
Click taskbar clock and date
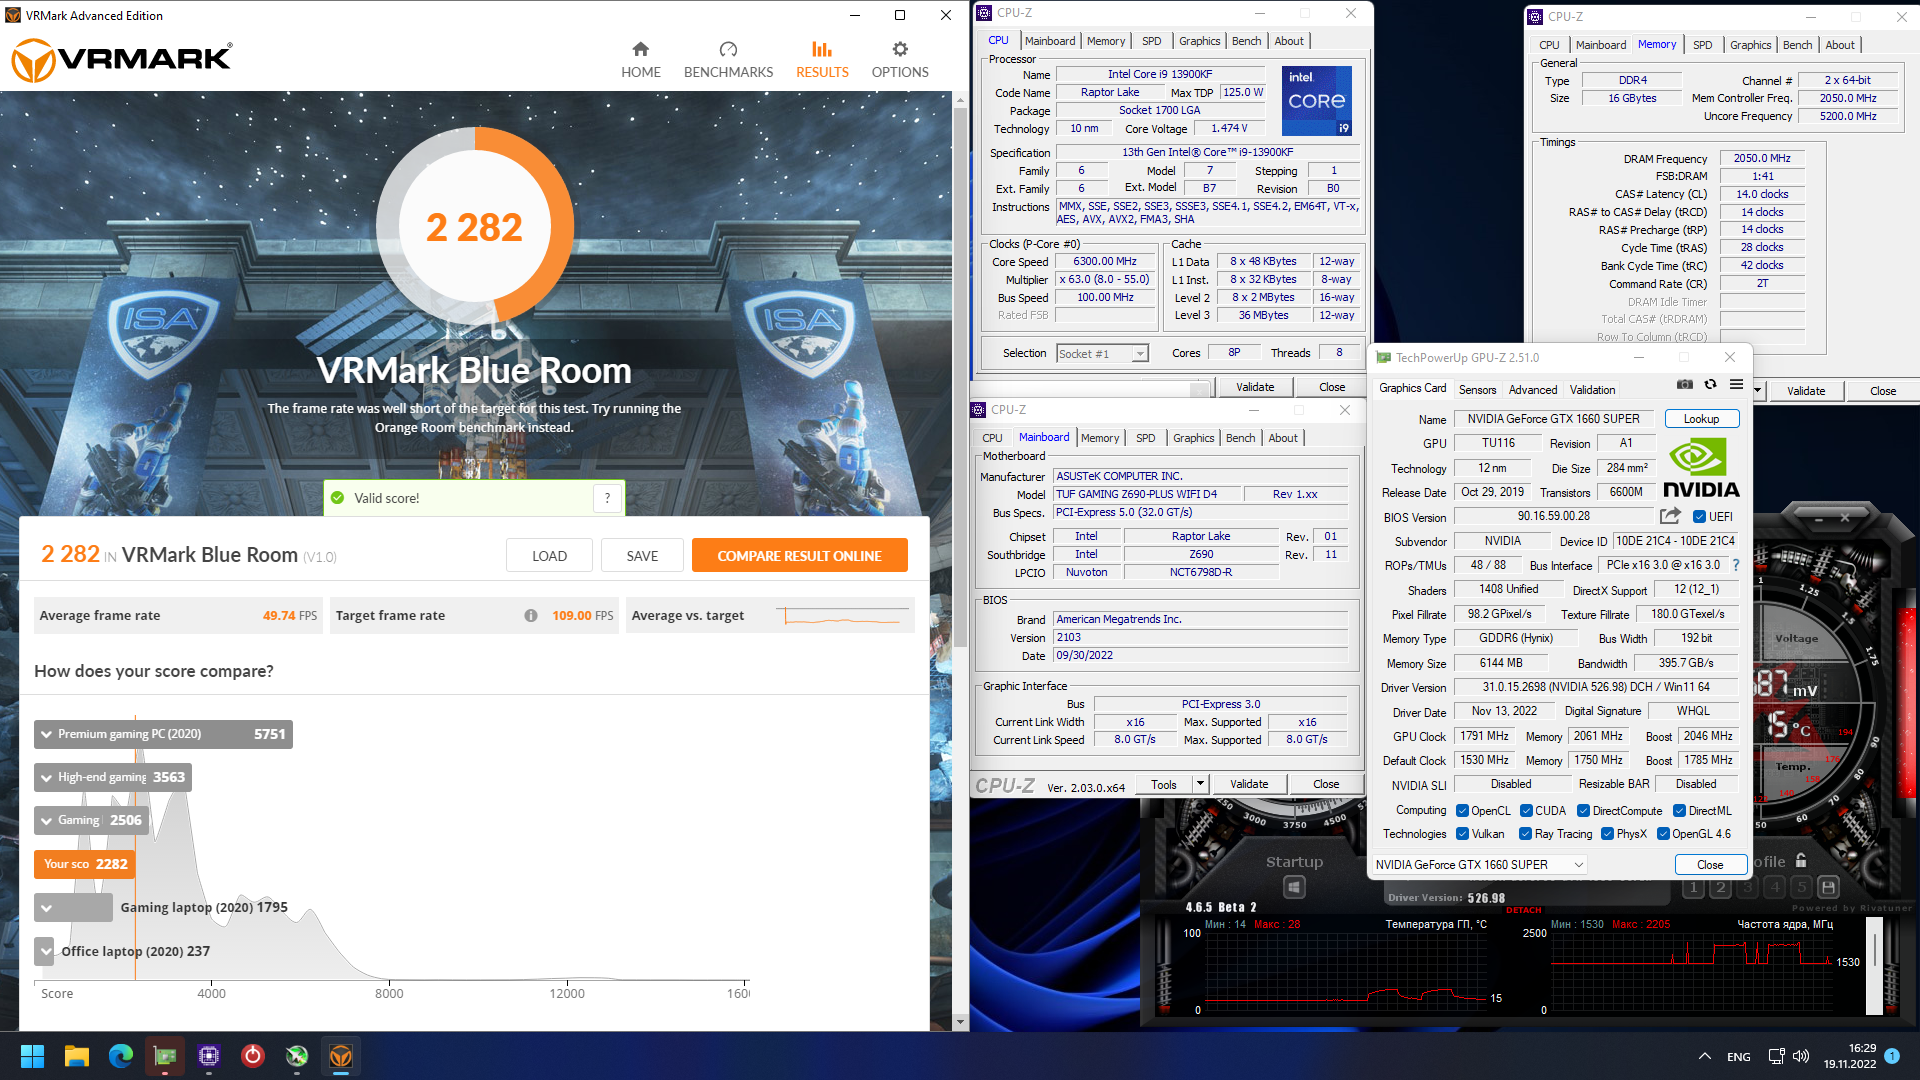[1849, 1056]
